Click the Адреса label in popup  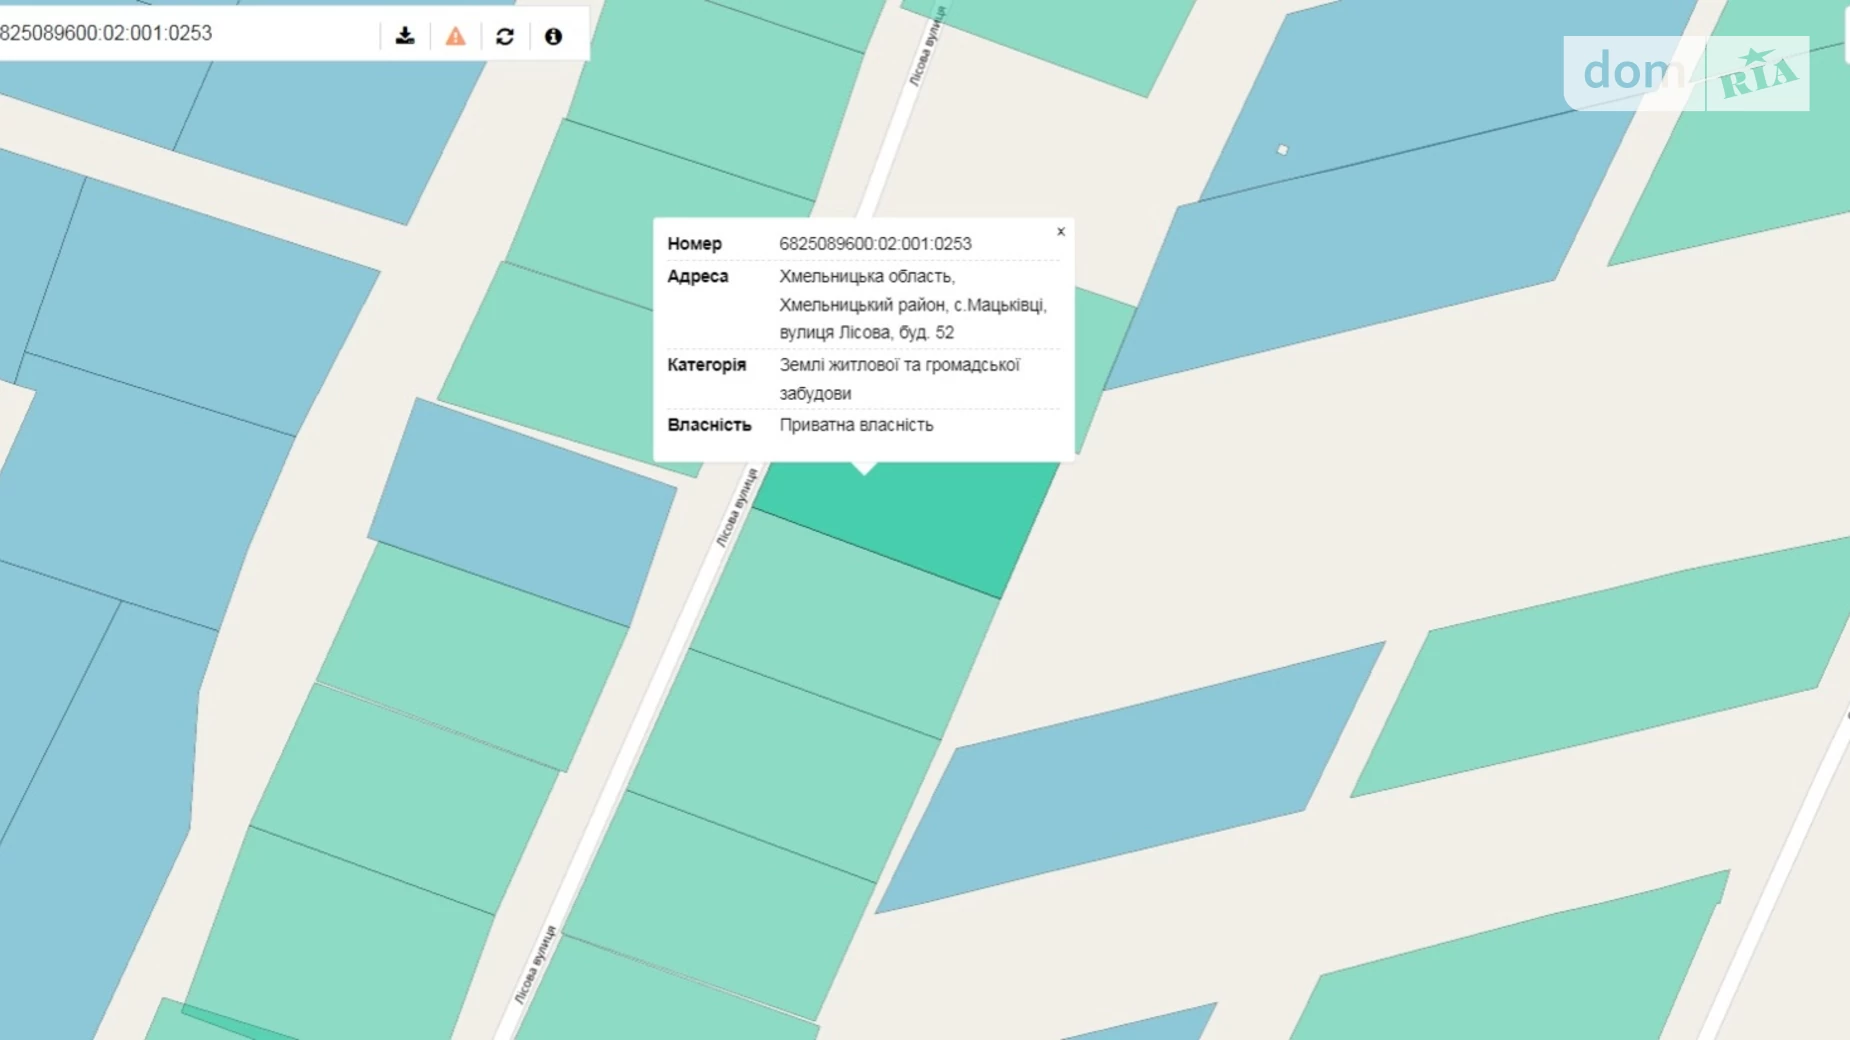pyautogui.click(x=698, y=276)
